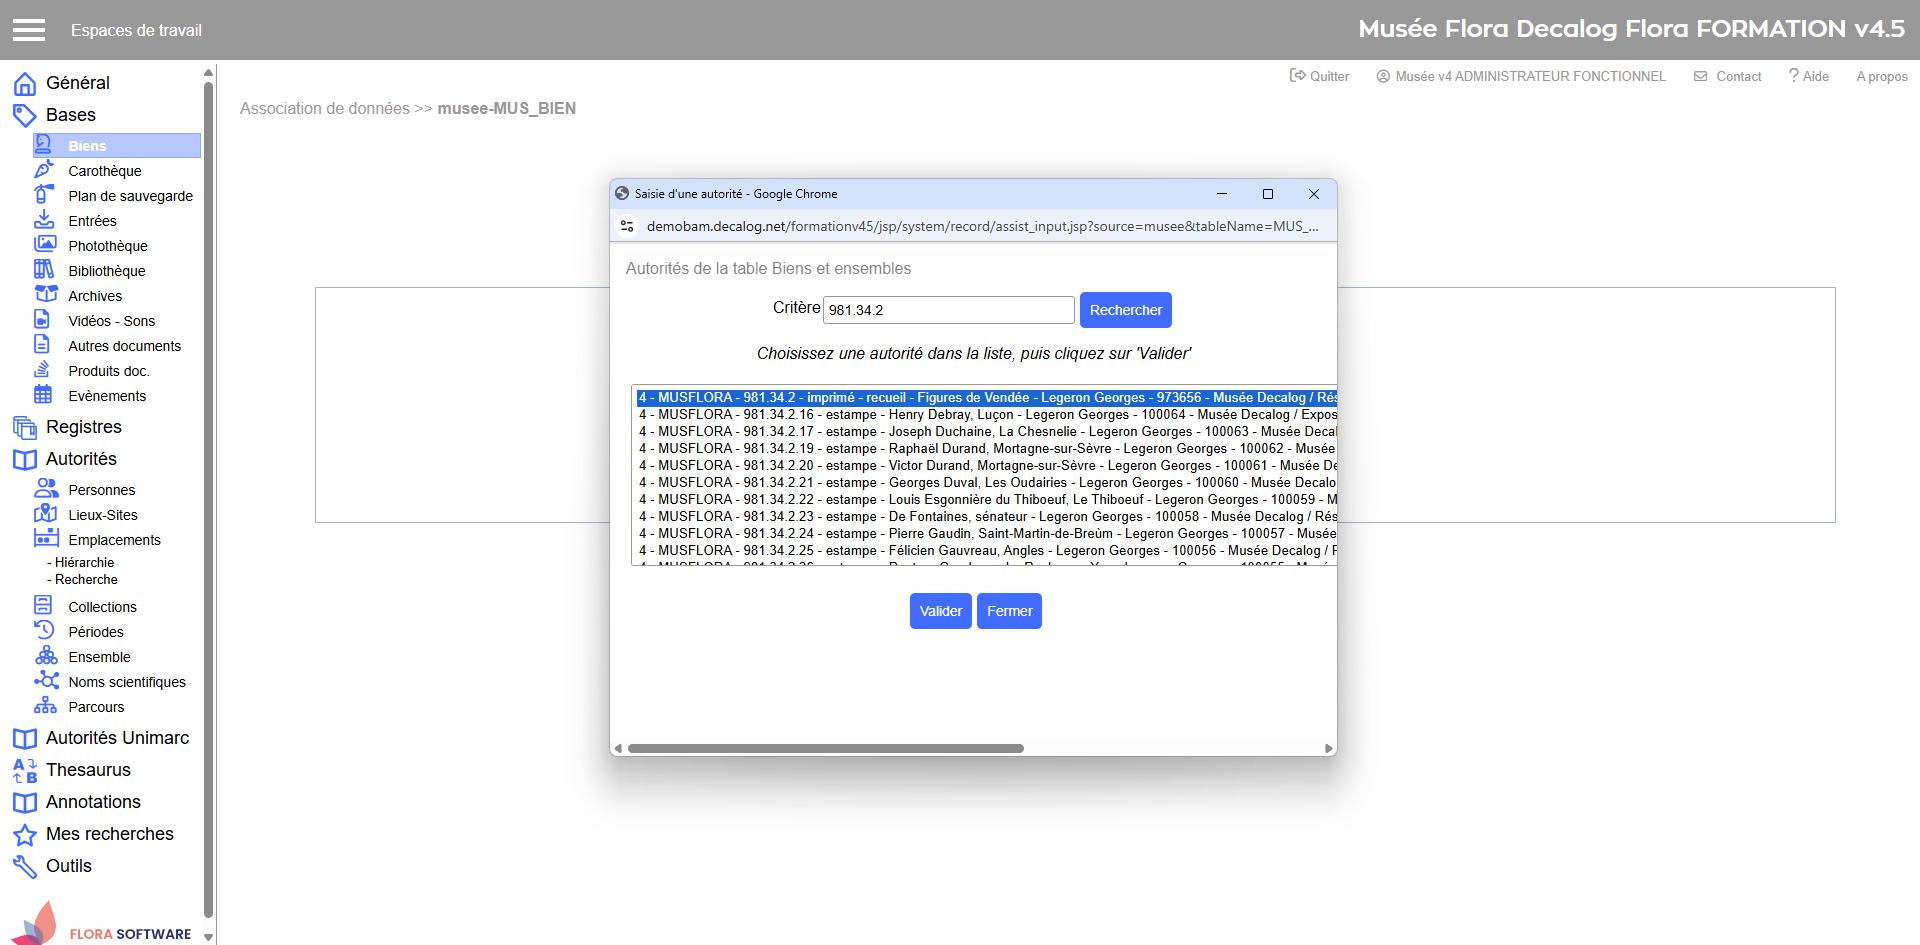Image resolution: width=1920 pixels, height=945 pixels.
Task: Collapse the Autorités section
Action: [81, 459]
